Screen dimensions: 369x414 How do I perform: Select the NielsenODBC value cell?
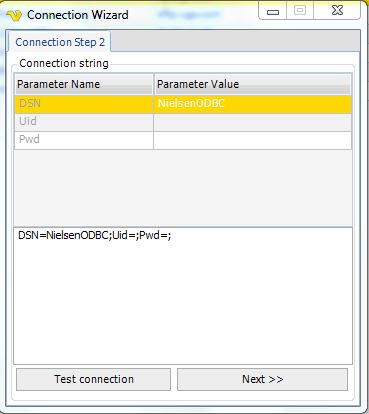tap(253, 104)
